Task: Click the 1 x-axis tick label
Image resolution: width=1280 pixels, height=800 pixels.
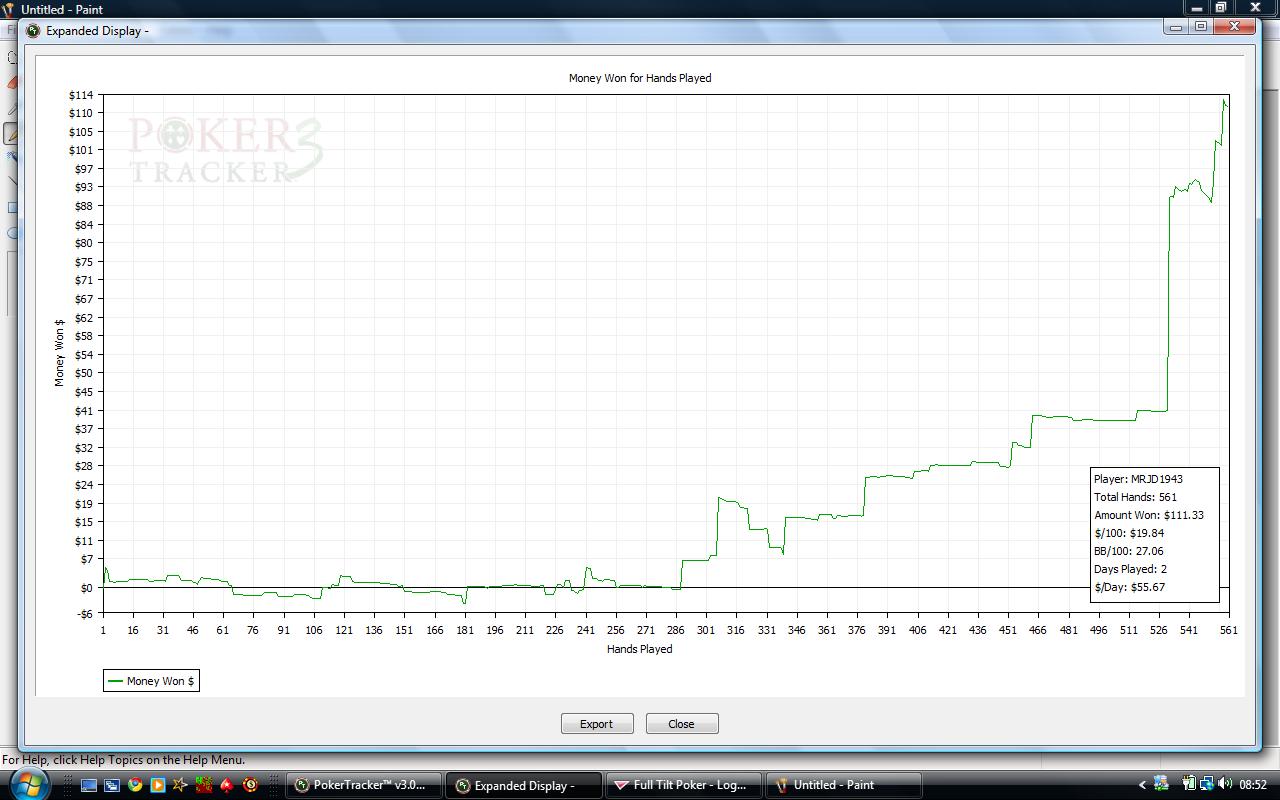Action: click(103, 630)
